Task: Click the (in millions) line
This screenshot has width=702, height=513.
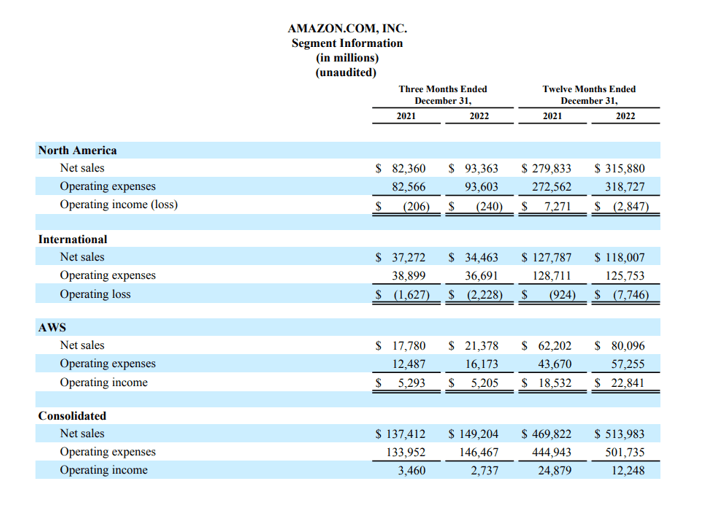Action: point(347,58)
